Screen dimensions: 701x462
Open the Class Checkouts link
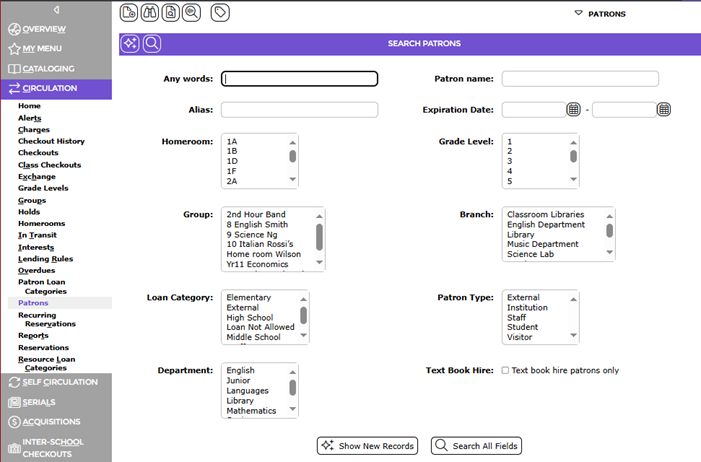50,165
